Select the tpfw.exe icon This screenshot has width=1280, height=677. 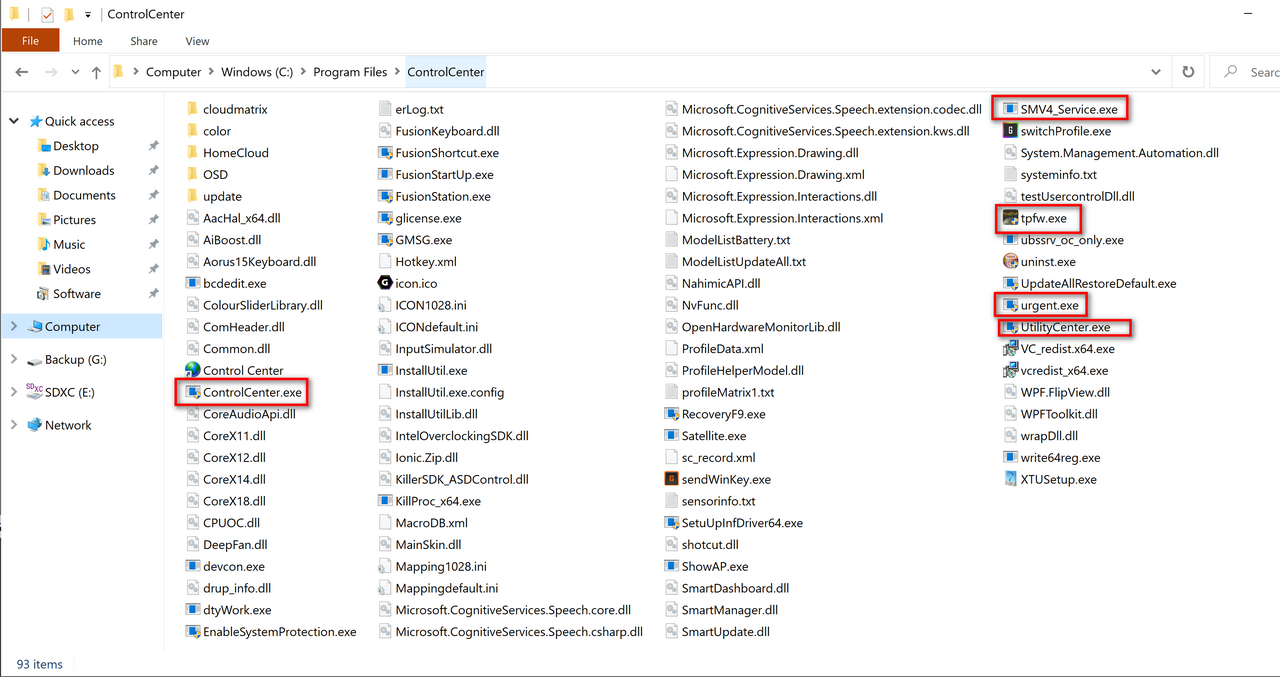(1010, 218)
